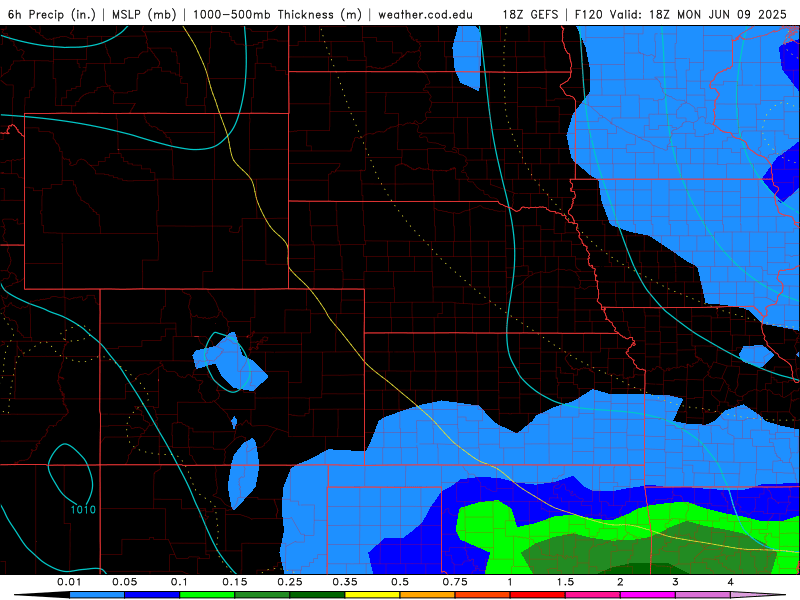The width and height of the screenshot is (800, 600).
Task: Click the legend value 3
Action: (676, 582)
